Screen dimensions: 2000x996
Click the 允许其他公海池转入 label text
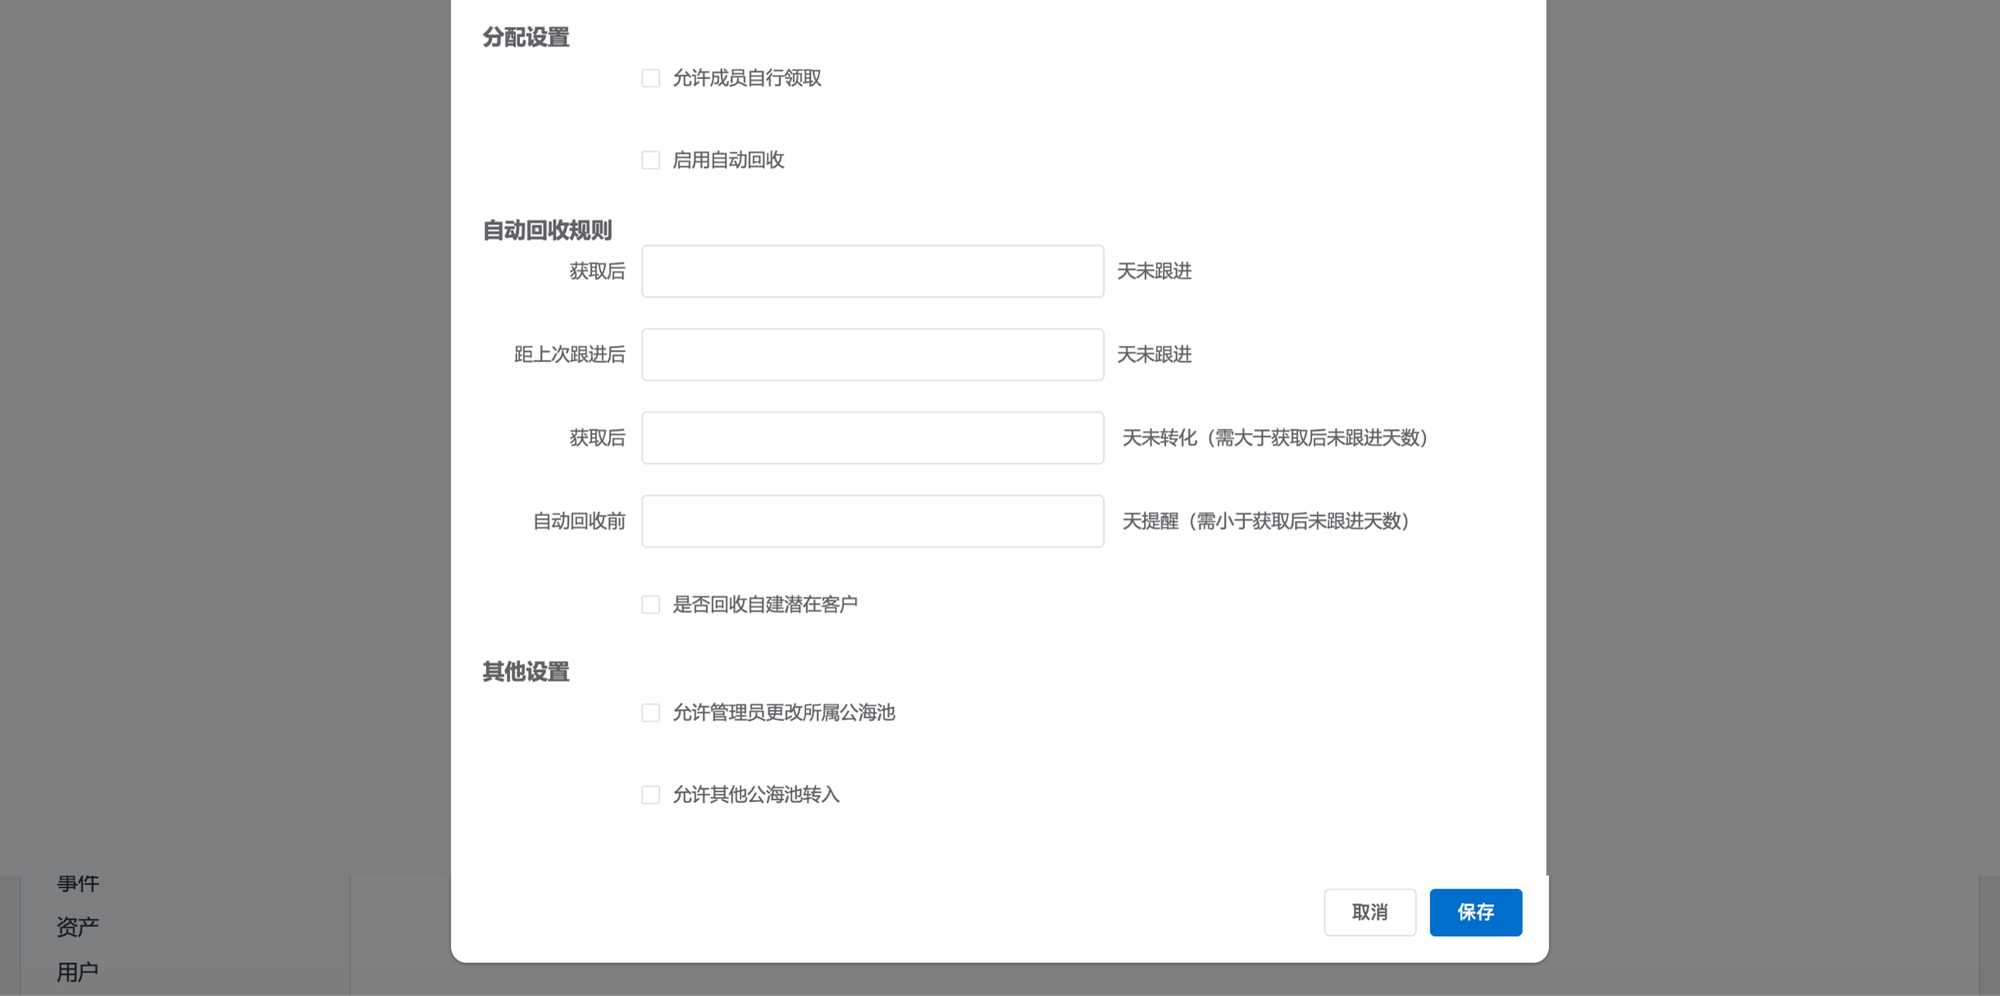point(756,795)
